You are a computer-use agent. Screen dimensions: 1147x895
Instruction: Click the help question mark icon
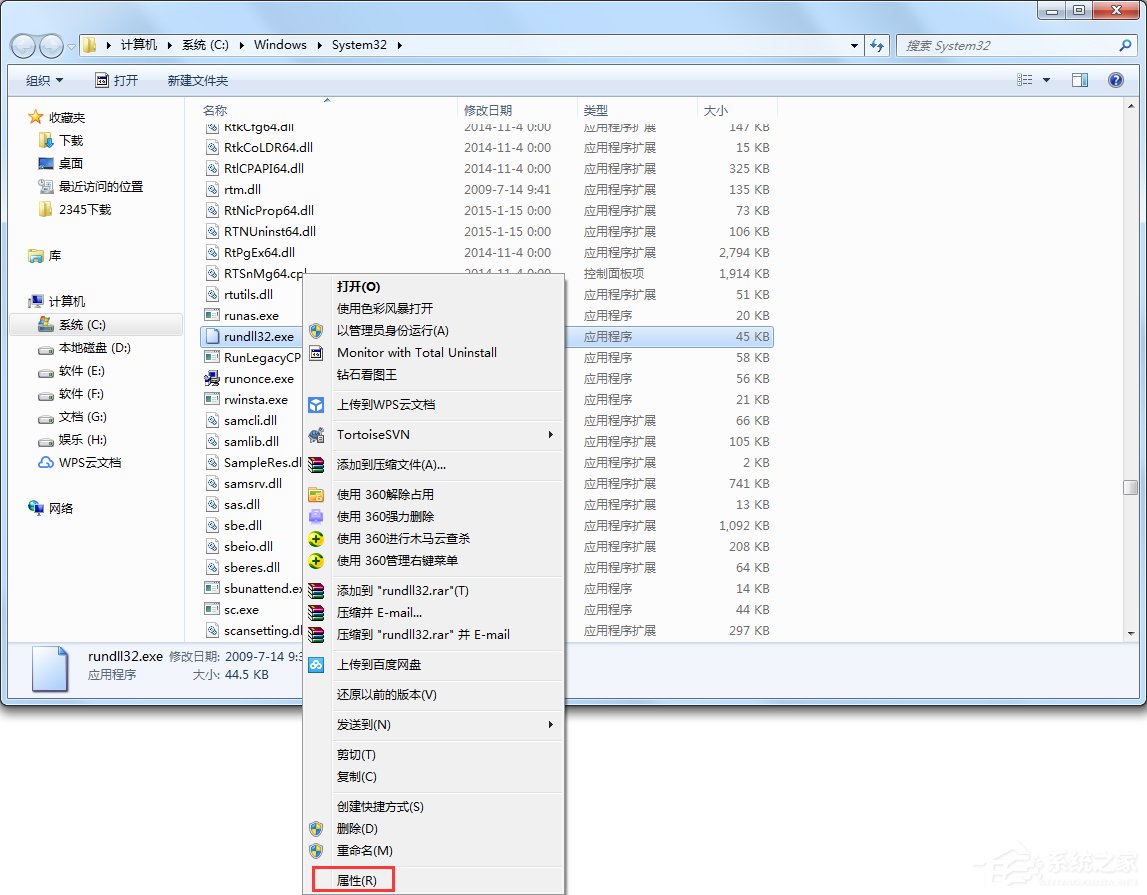(1116, 80)
